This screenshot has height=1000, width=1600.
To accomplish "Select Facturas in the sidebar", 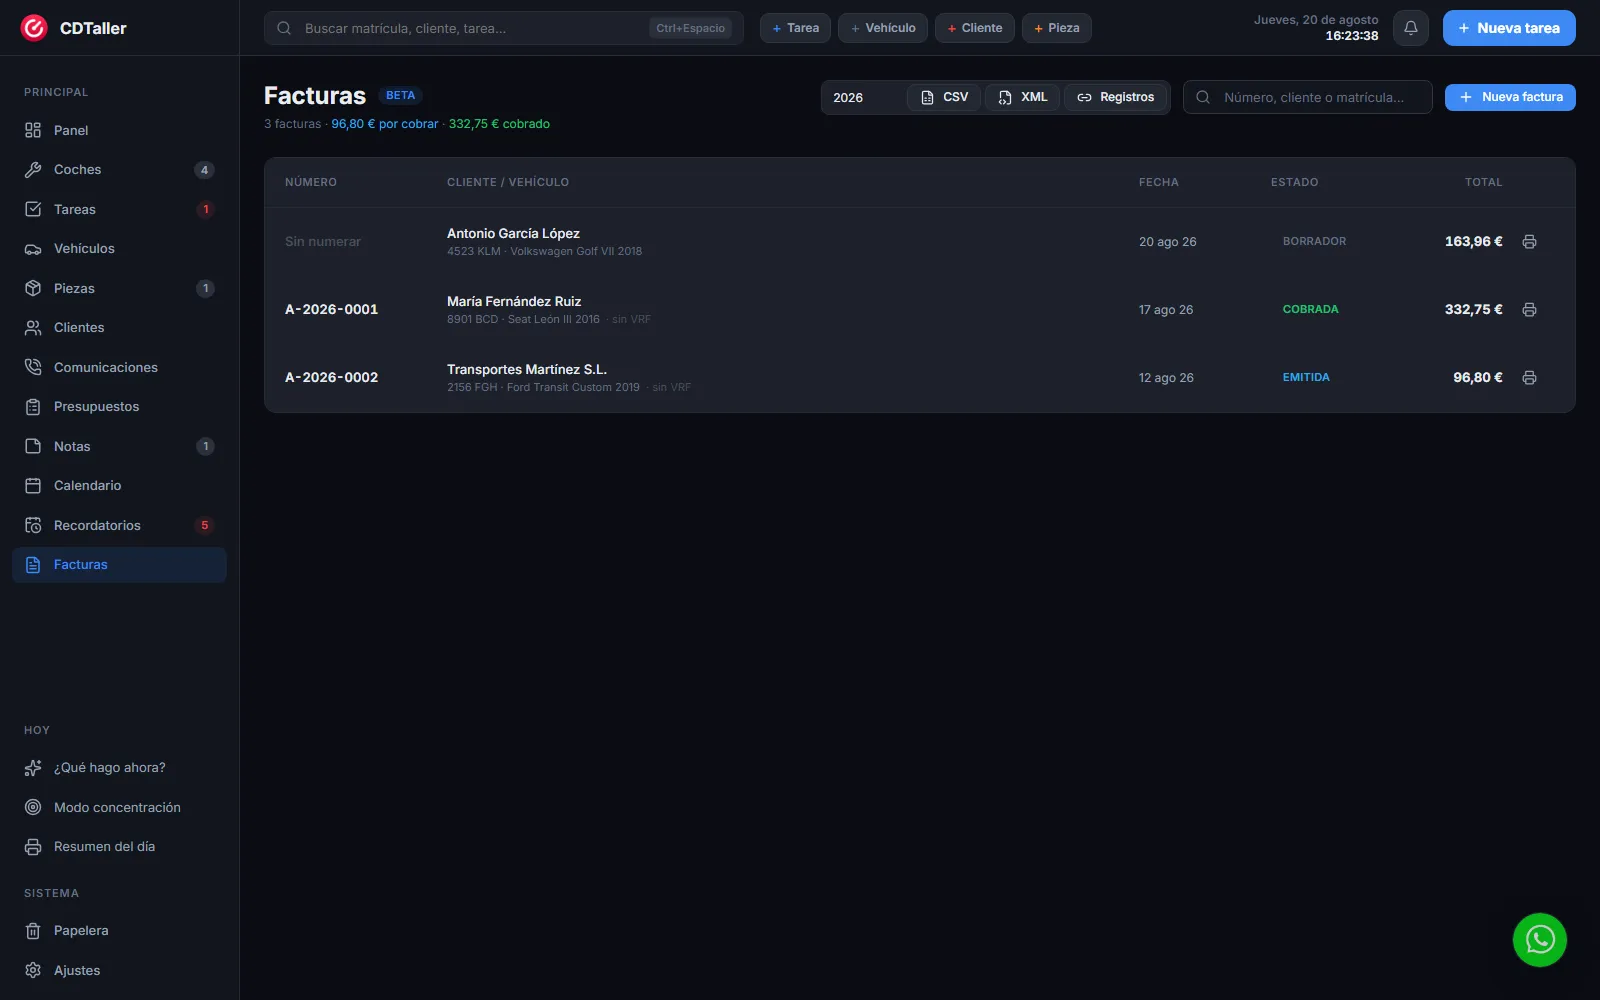I will (119, 565).
